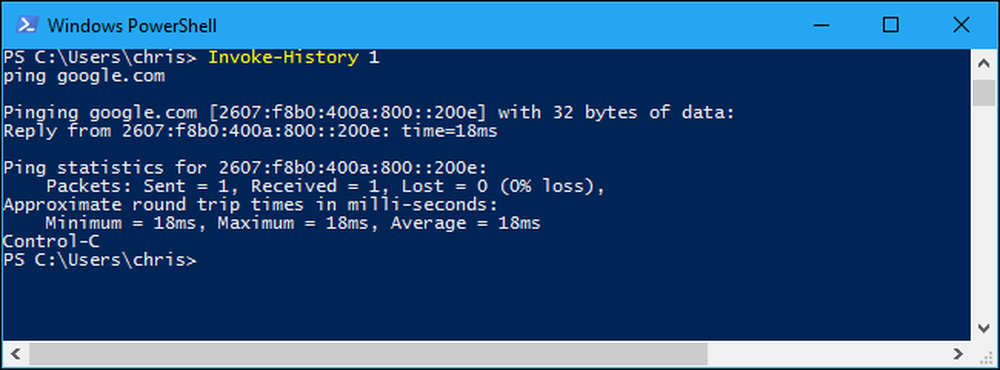
Task: Click the Invoke-History command text
Action: (283, 57)
